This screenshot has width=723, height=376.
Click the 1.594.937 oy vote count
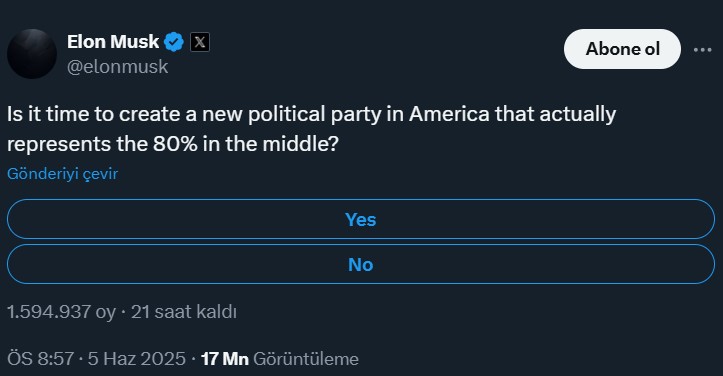(61, 312)
